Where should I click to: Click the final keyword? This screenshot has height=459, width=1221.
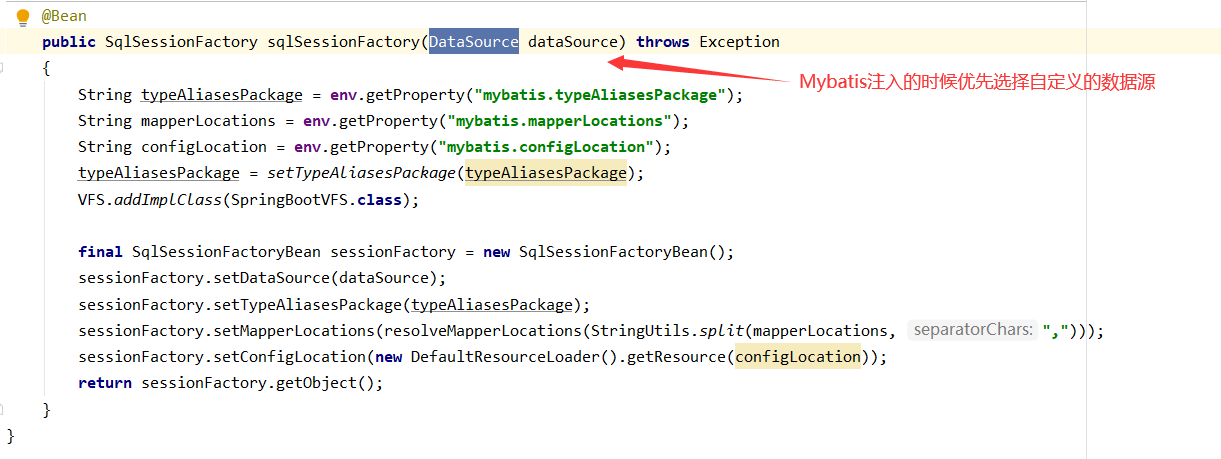[x=100, y=252]
